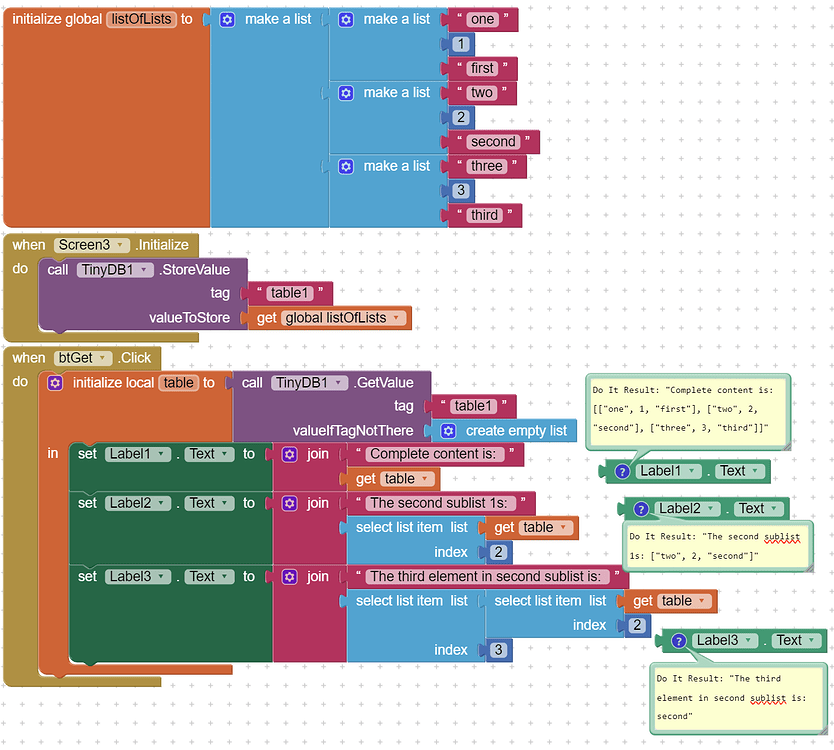This screenshot has width=834, height=750.
Task: Open gear icon on initialize local table
Action: click(x=55, y=383)
